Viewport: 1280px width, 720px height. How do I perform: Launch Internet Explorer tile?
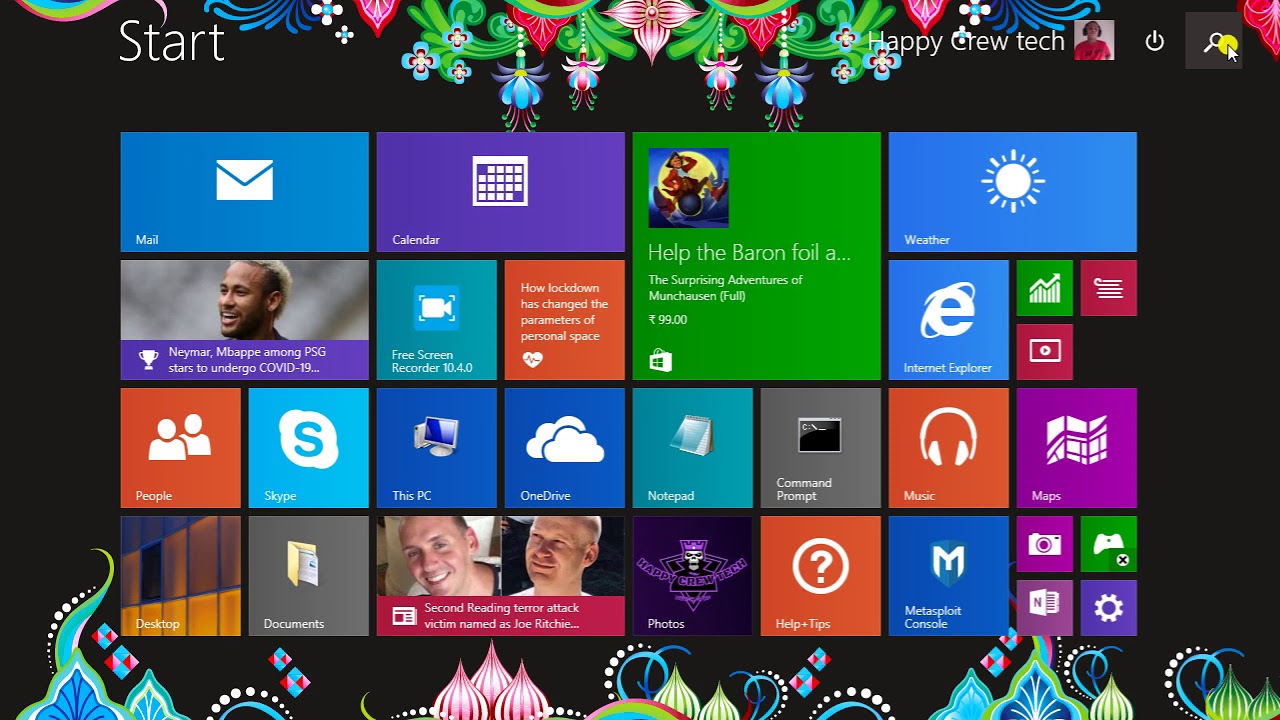pos(948,320)
